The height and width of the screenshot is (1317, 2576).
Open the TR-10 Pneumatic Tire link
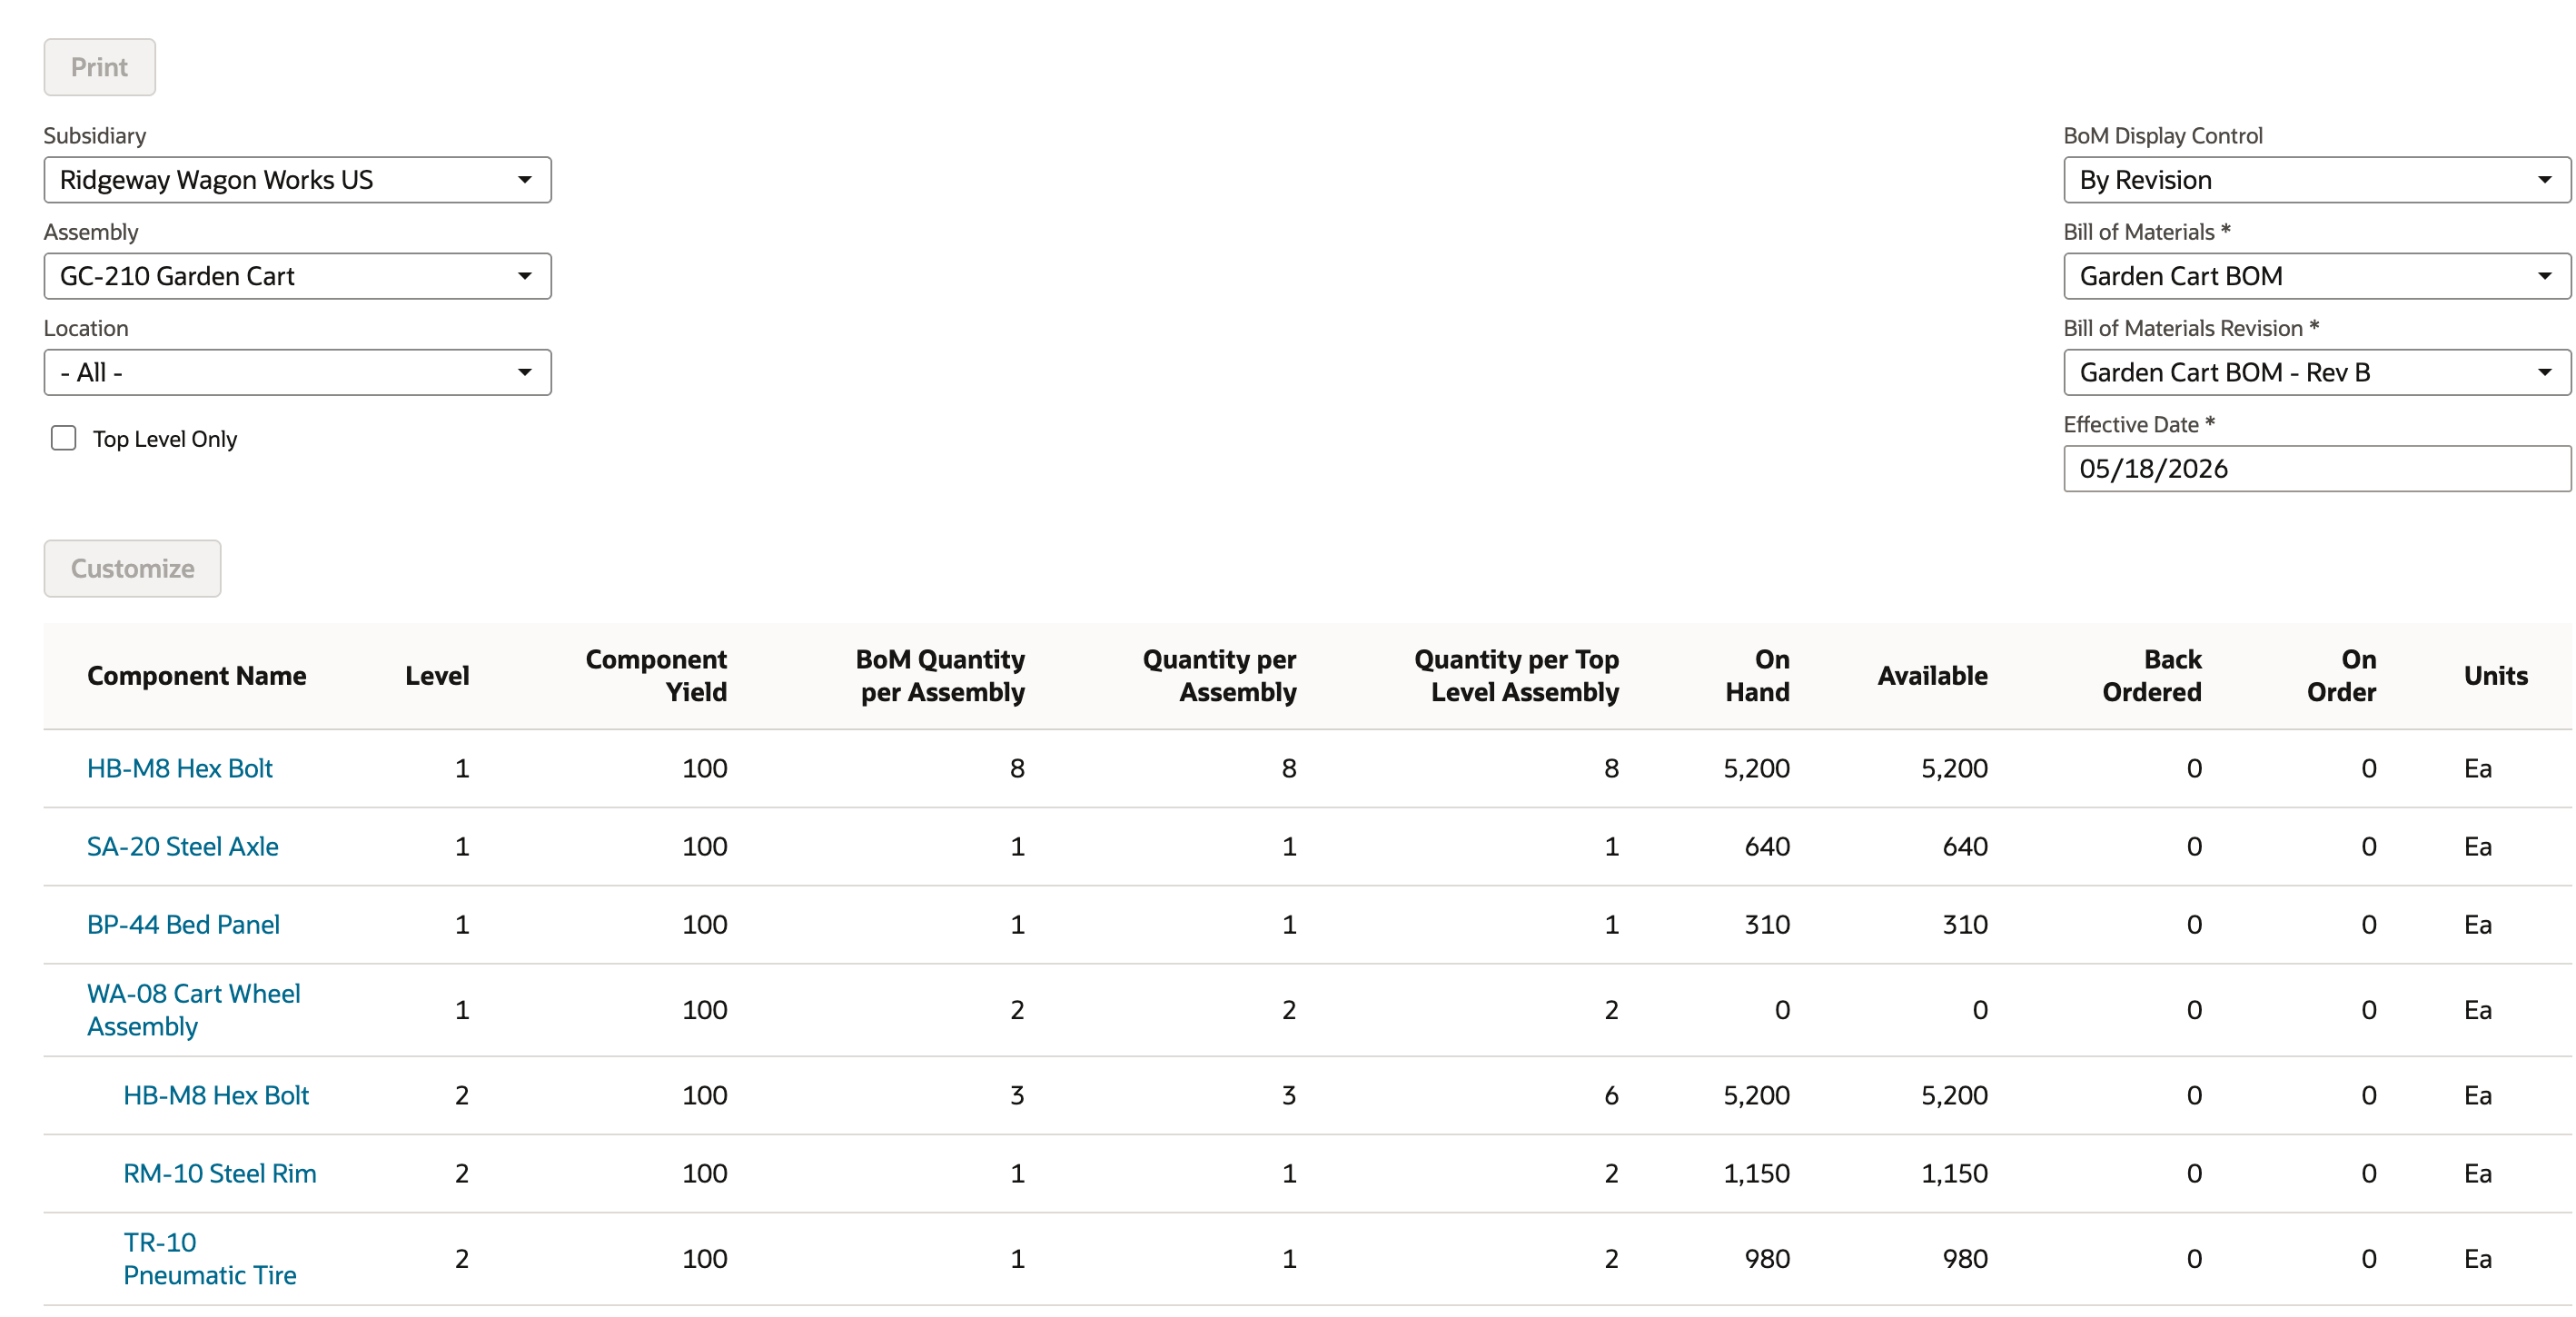(210, 1259)
